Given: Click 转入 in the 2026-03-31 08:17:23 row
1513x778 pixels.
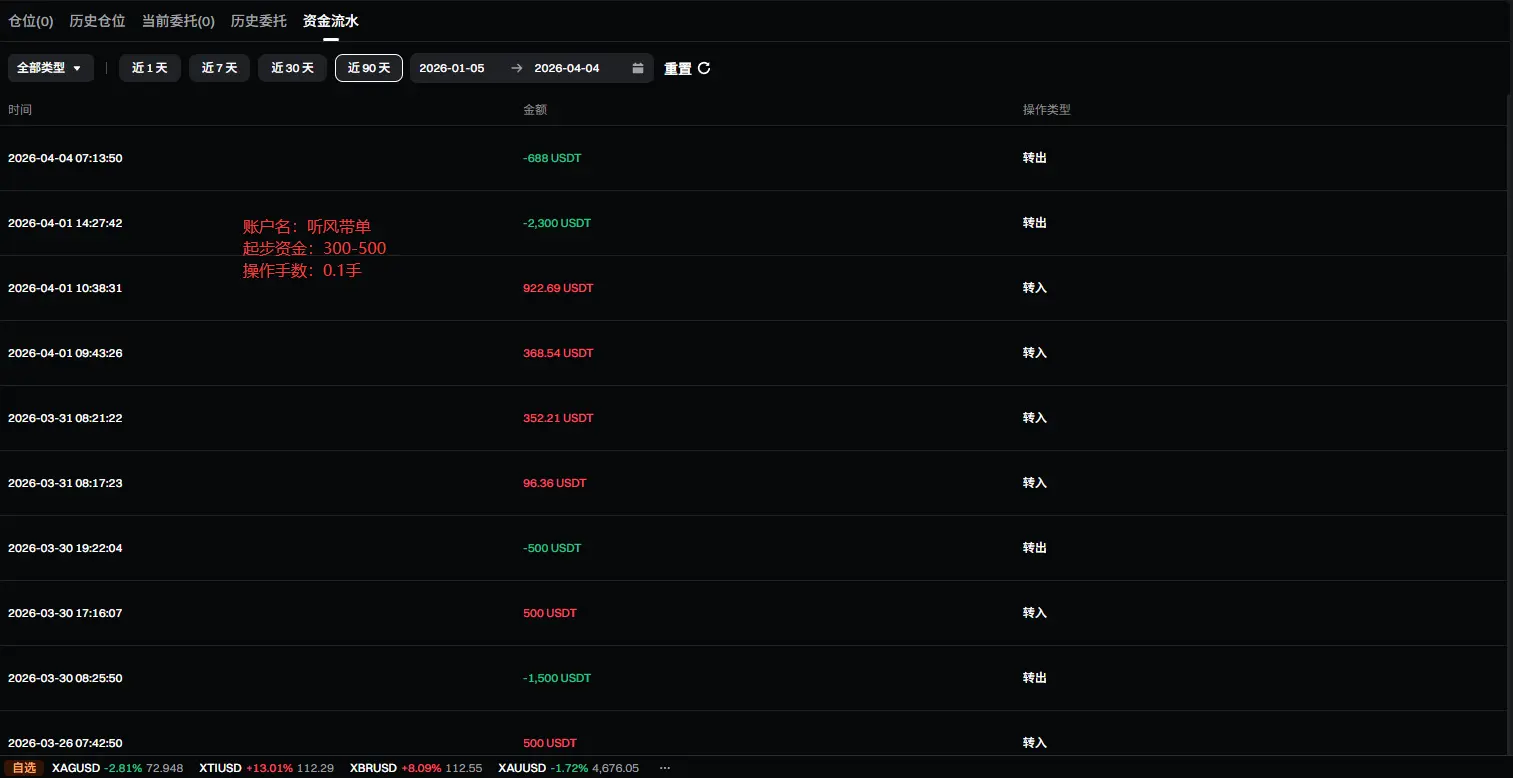Looking at the screenshot, I should 1035,483.
